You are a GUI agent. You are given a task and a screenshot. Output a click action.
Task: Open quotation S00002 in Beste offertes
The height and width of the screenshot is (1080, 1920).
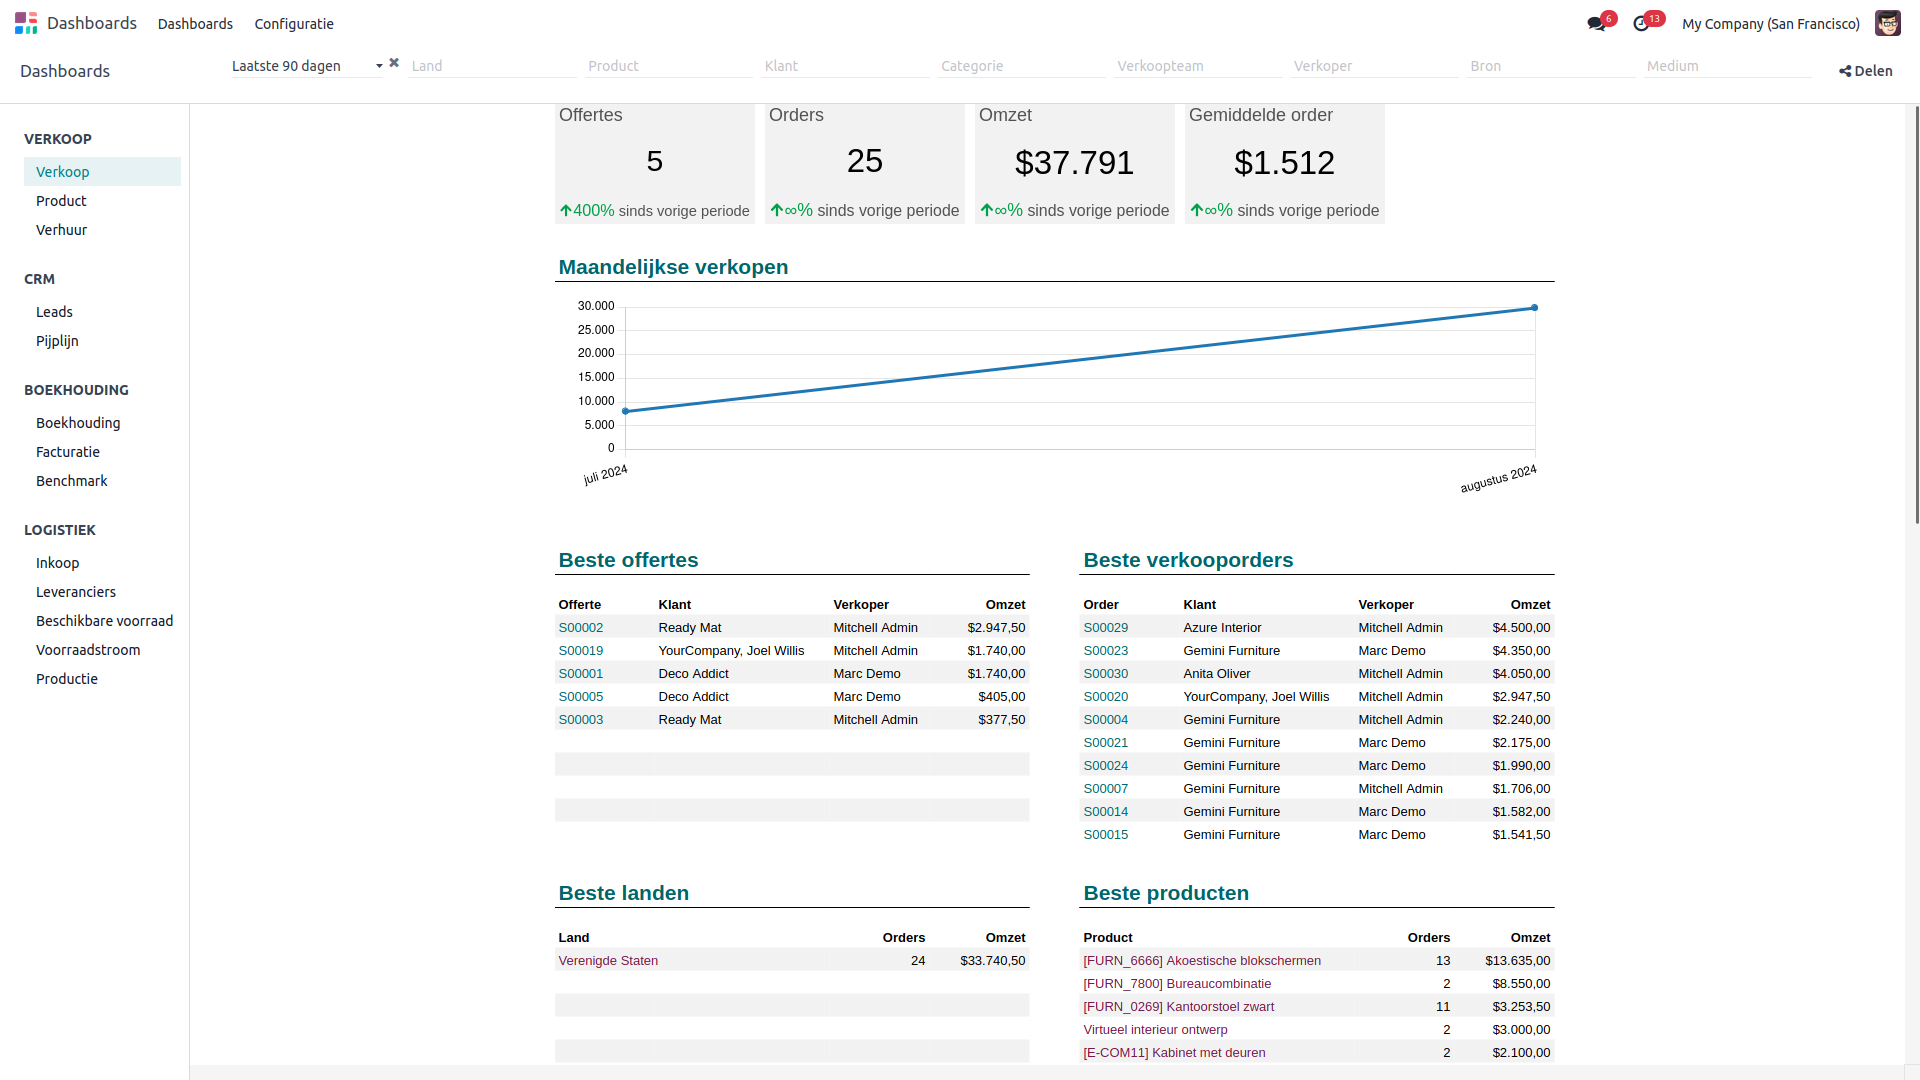pos(581,627)
